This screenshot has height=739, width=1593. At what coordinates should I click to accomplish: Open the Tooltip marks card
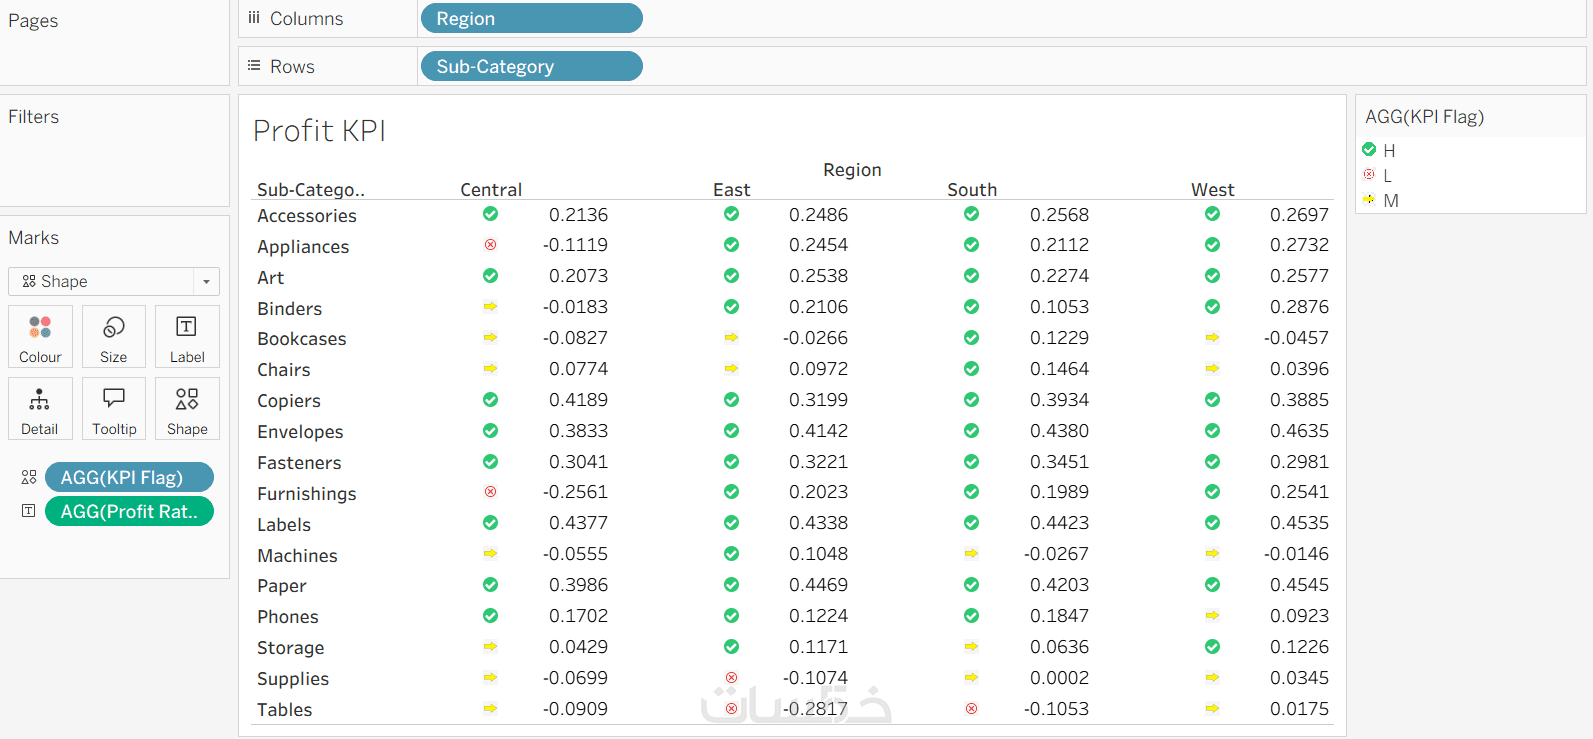114,409
